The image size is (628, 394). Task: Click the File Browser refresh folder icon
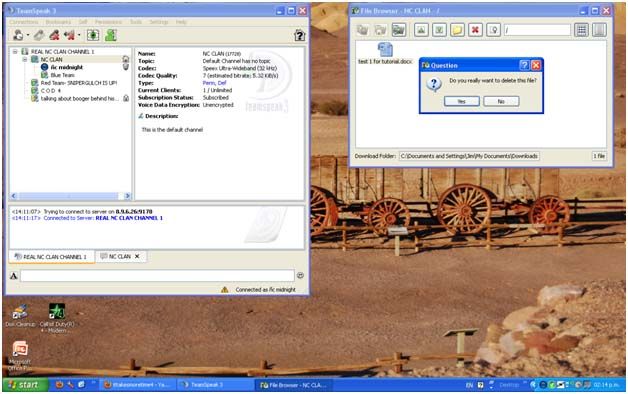coord(399,30)
